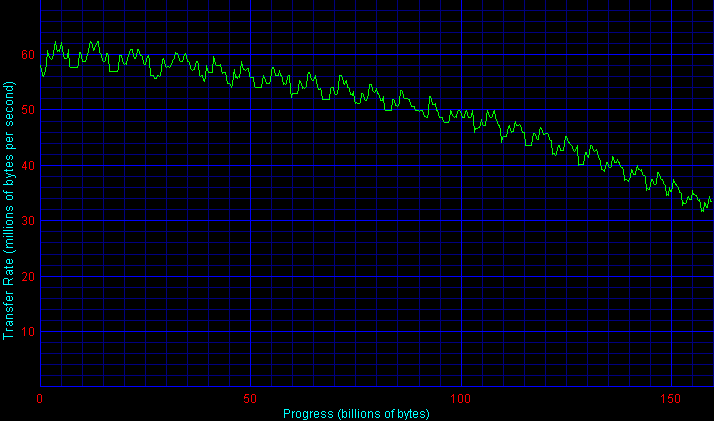
Task: Click the Y-axis label 50
Action: click(28, 110)
